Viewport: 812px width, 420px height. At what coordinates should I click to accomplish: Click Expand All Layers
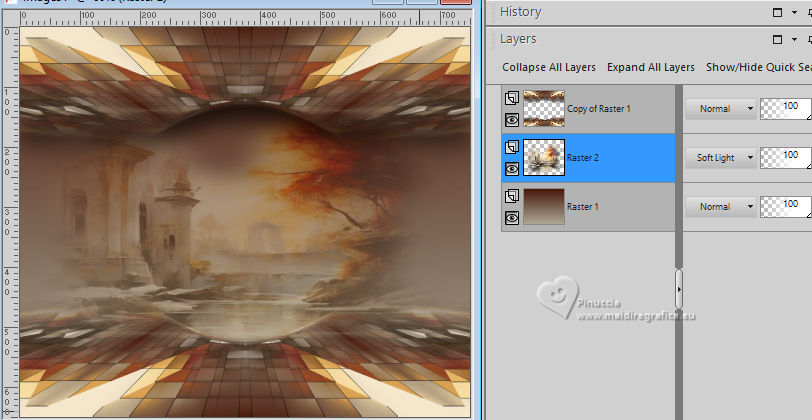click(651, 67)
